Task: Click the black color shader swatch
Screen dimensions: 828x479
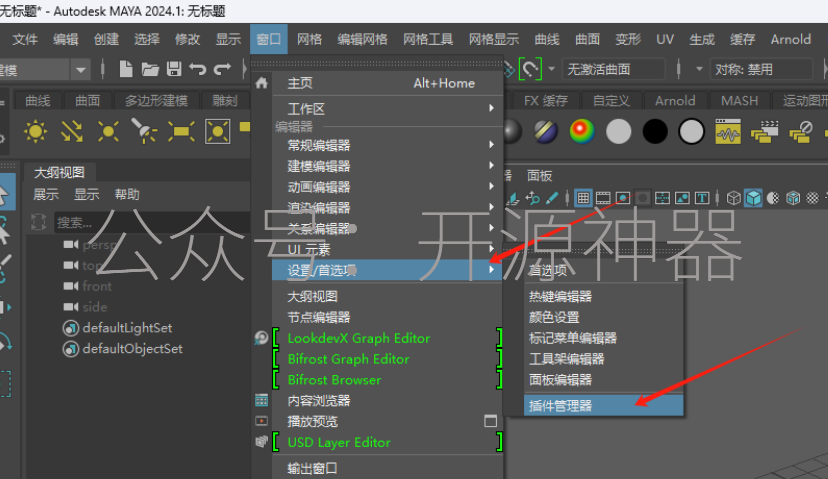Action: 655,131
